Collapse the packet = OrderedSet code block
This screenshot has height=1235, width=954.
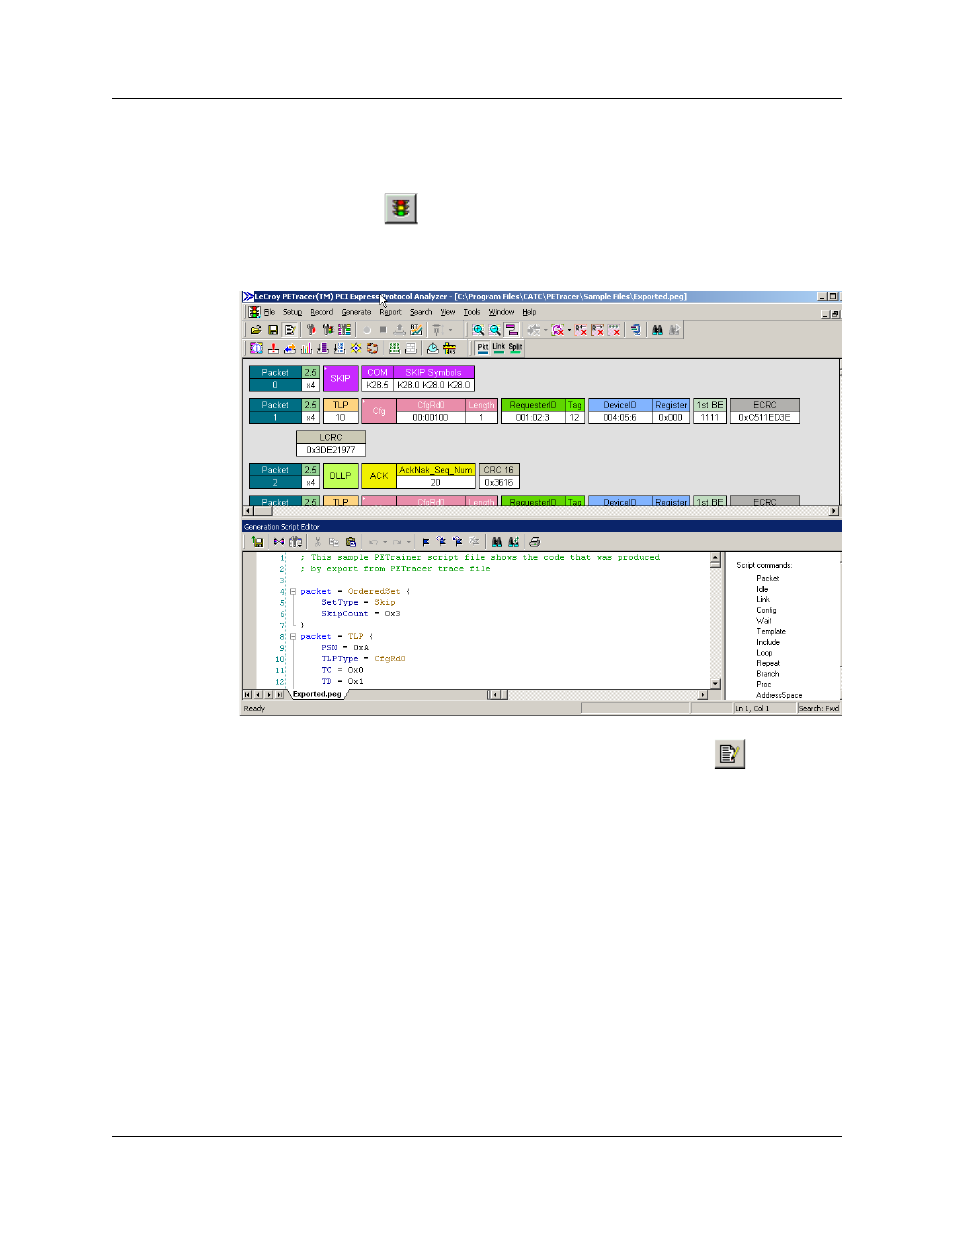coord(292,591)
